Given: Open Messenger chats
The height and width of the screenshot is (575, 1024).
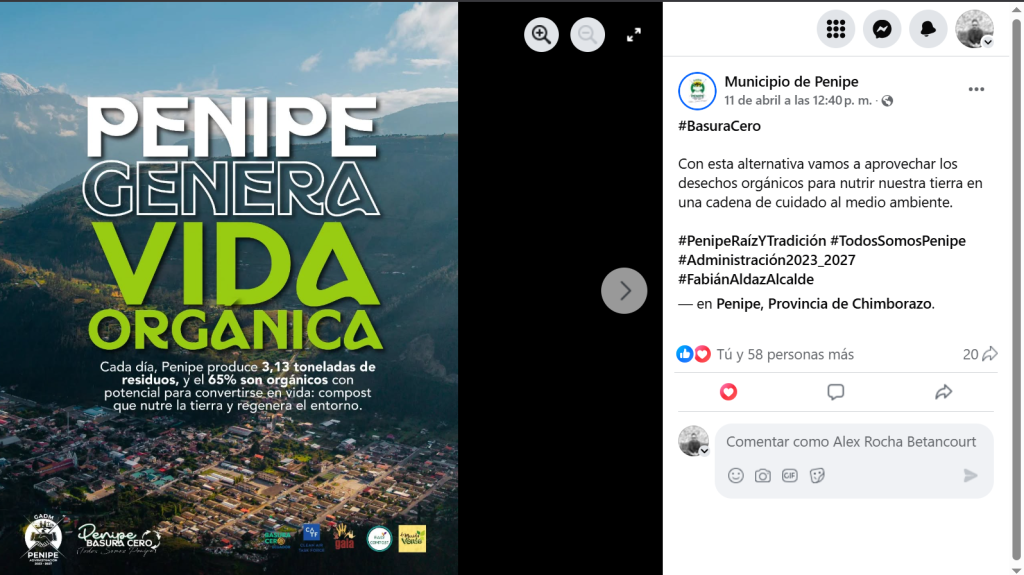Looking at the screenshot, I should [x=882, y=29].
